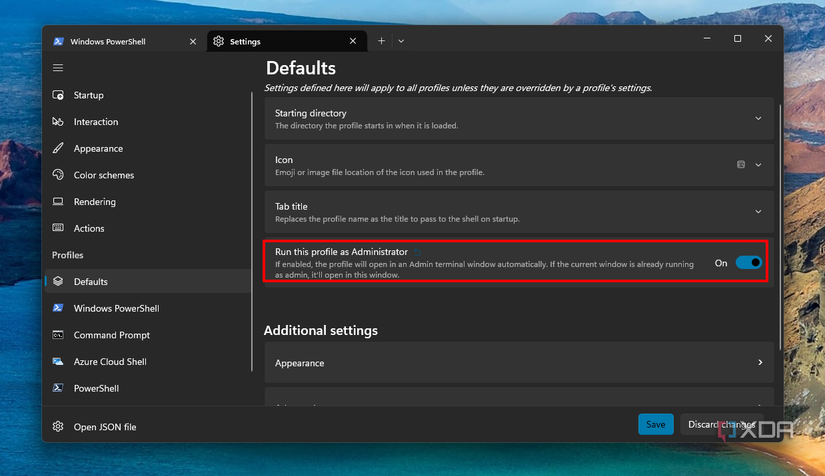The width and height of the screenshot is (825, 476).
Task: Select the Rendering monitor icon
Action: point(58,202)
